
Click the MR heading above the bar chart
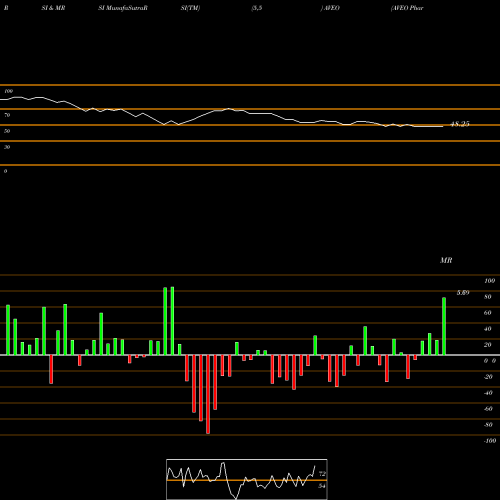click(x=446, y=260)
